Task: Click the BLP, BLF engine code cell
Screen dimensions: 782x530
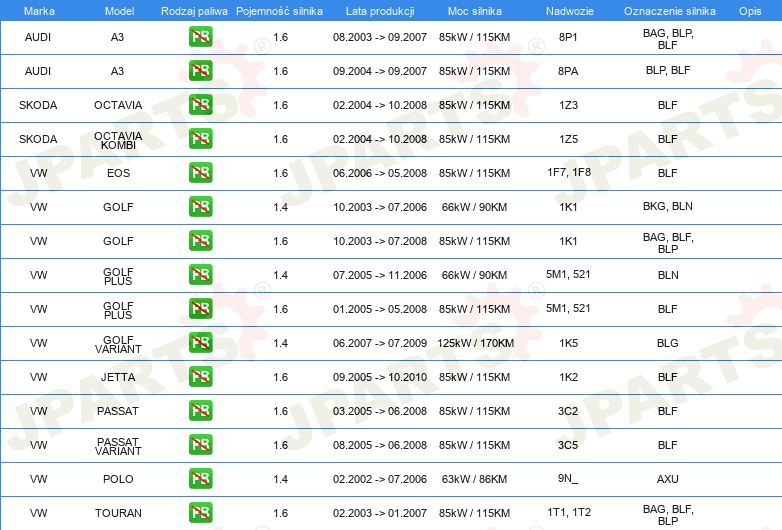Action: pos(668,70)
